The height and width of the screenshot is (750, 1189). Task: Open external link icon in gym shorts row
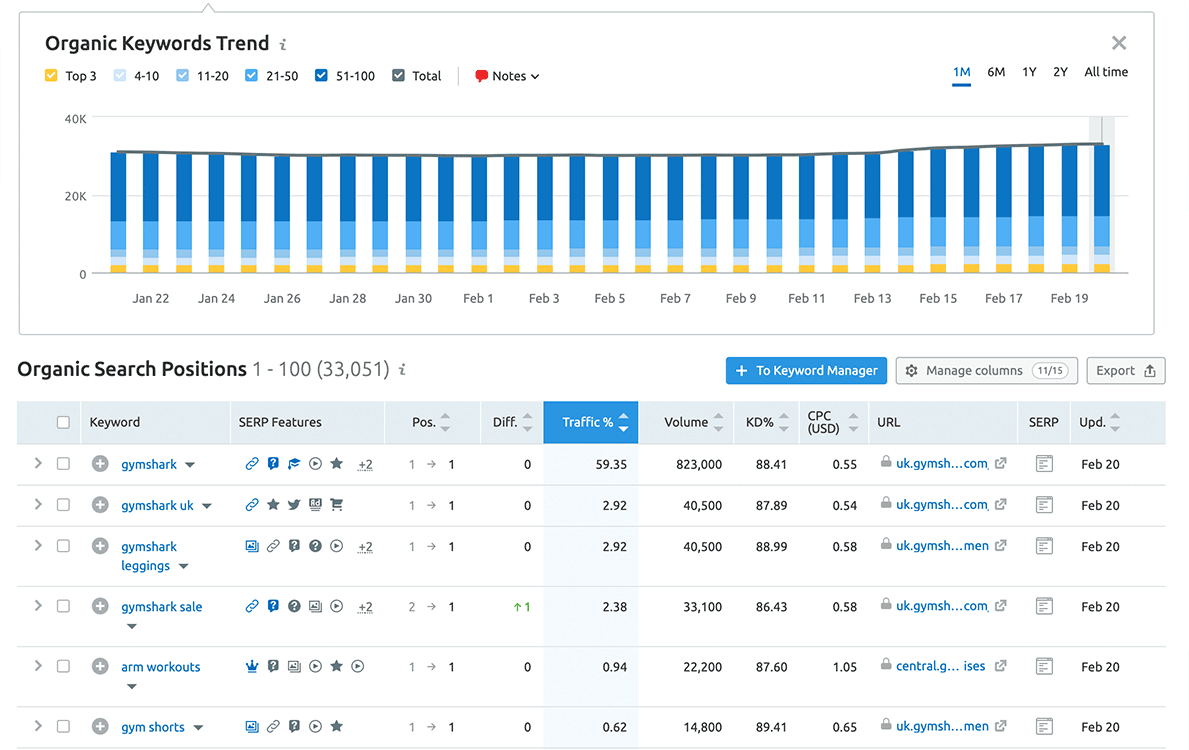(x=1000, y=726)
